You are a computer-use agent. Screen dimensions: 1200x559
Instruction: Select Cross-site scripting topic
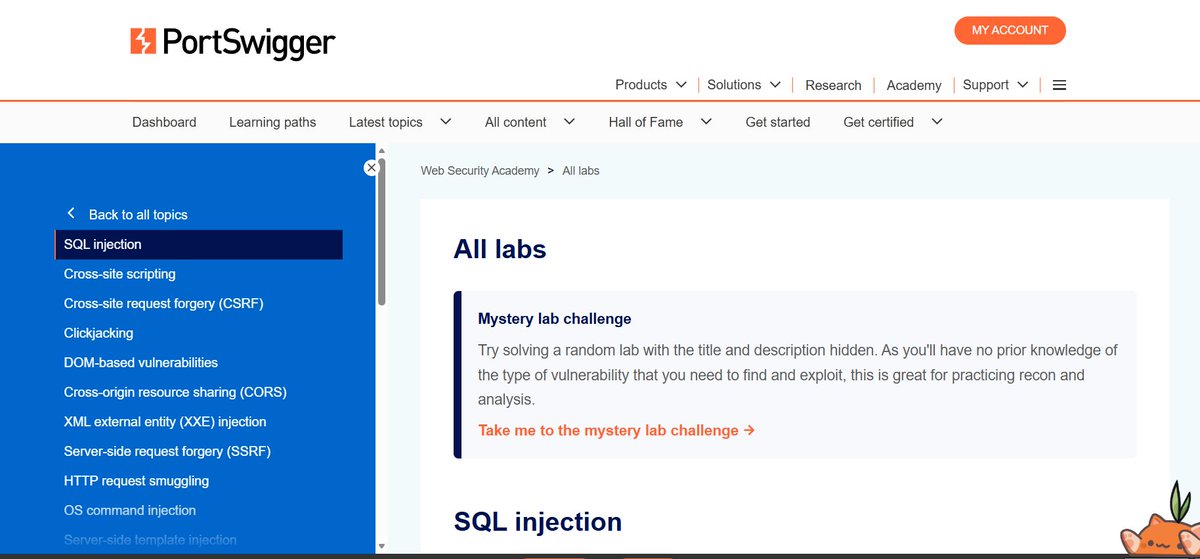click(120, 274)
